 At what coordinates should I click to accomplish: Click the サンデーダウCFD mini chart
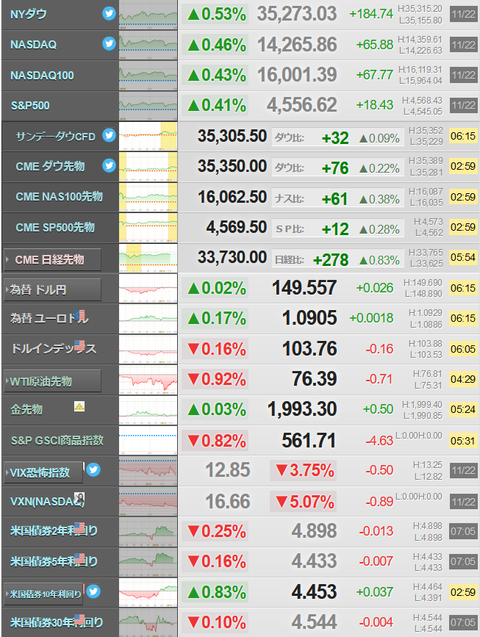tap(148, 136)
